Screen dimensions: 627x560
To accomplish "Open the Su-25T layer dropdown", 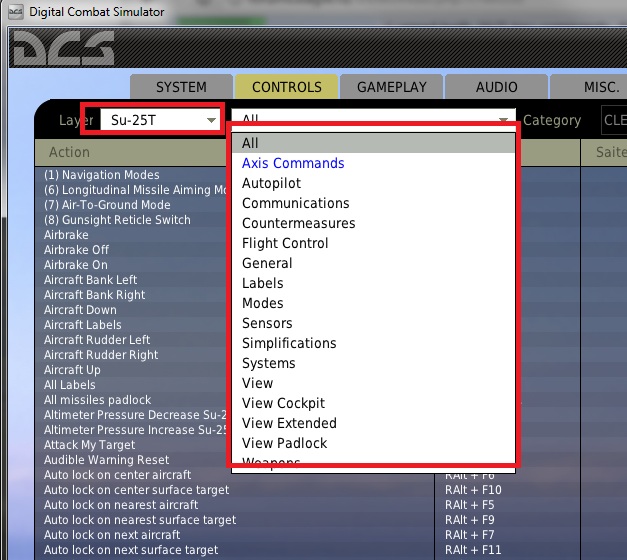I will point(160,120).
